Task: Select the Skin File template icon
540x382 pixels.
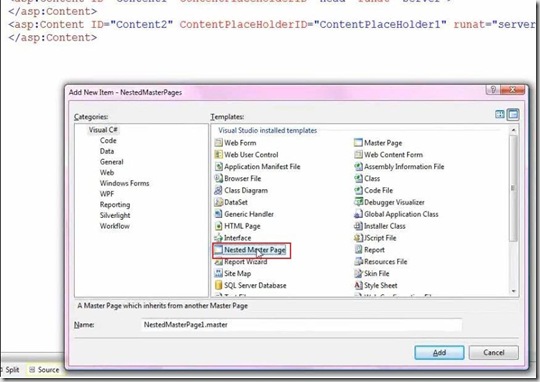Action: (358, 273)
